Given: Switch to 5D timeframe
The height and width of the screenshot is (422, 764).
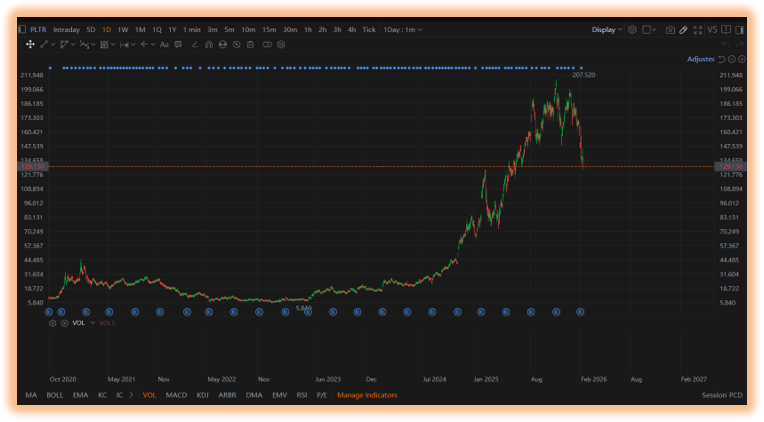Looking at the screenshot, I should (x=91, y=30).
